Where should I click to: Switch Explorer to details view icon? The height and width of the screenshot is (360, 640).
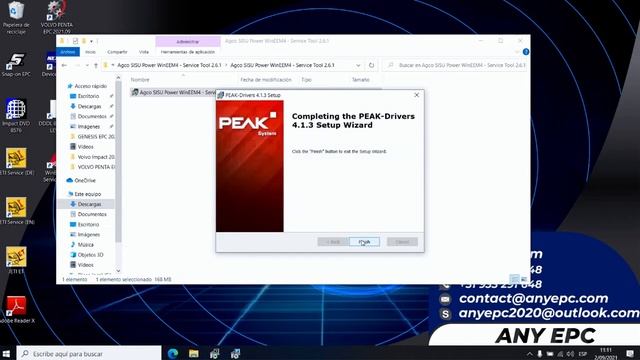coord(515,279)
